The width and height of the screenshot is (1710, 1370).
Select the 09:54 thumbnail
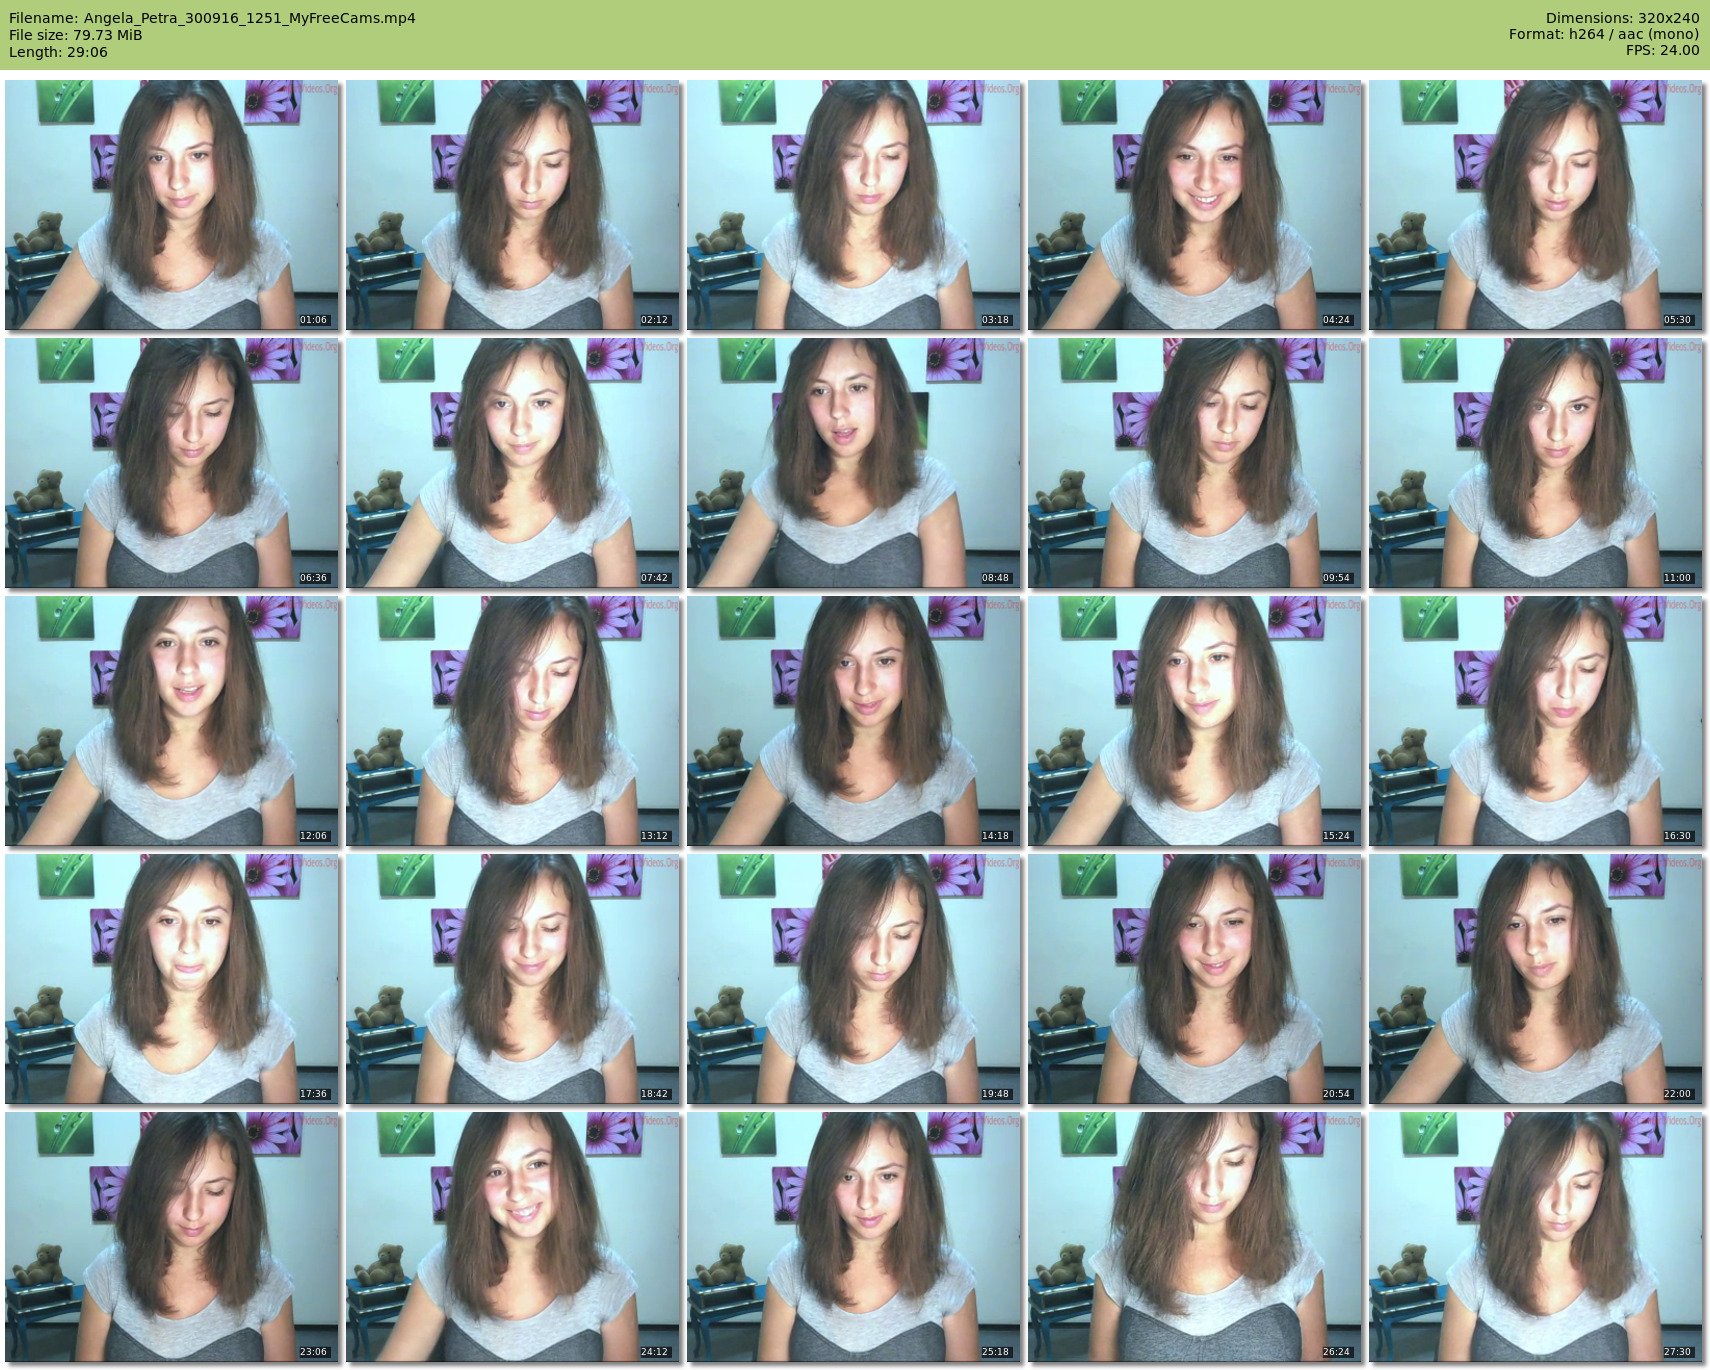[1195, 463]
